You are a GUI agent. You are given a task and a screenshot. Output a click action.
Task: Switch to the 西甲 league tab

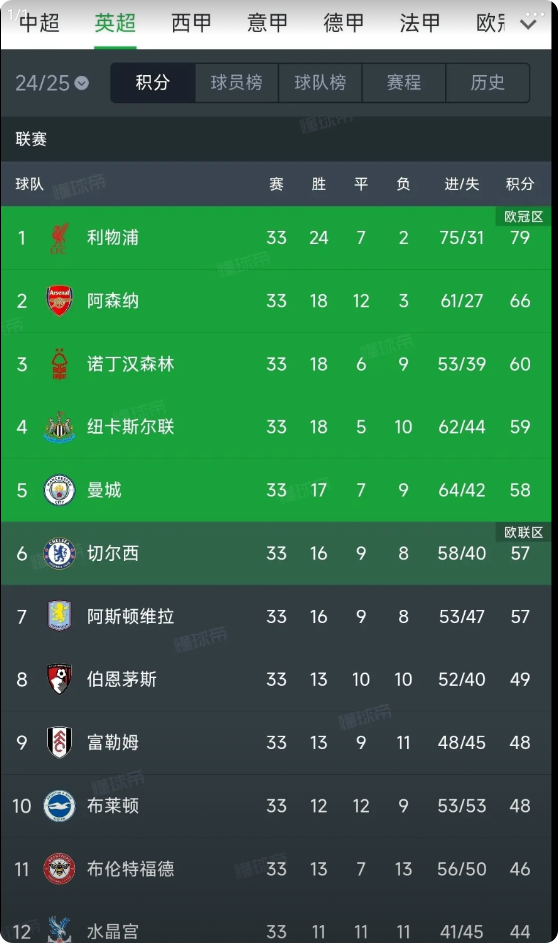click(191, 23)
